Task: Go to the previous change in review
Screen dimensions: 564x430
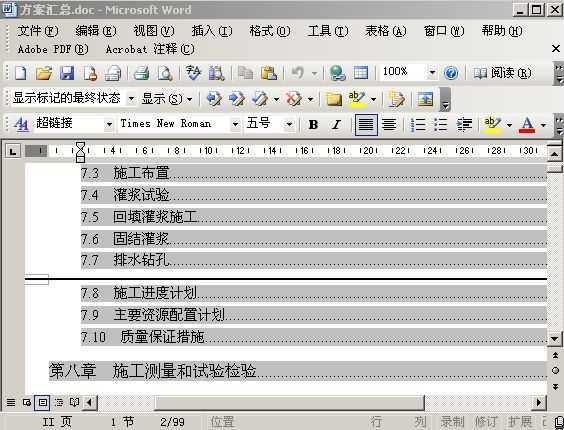Action: [x=214, y=99]
